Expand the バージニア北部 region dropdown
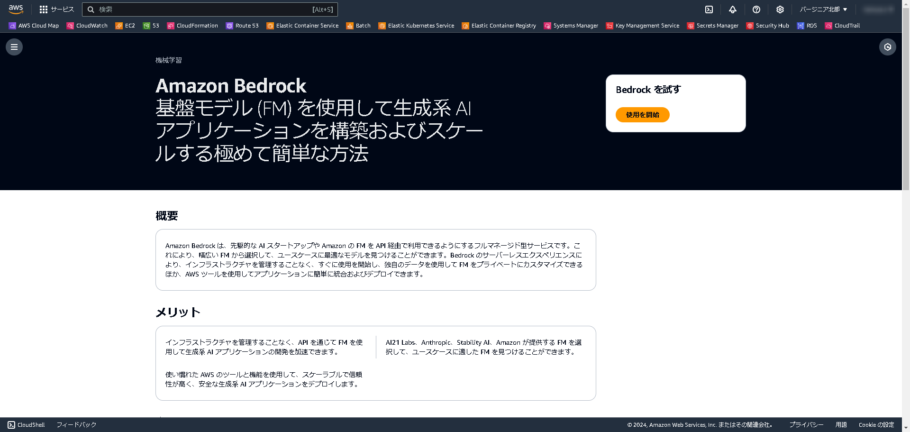This screenshot has width=910, height=432. pos(824,9)
